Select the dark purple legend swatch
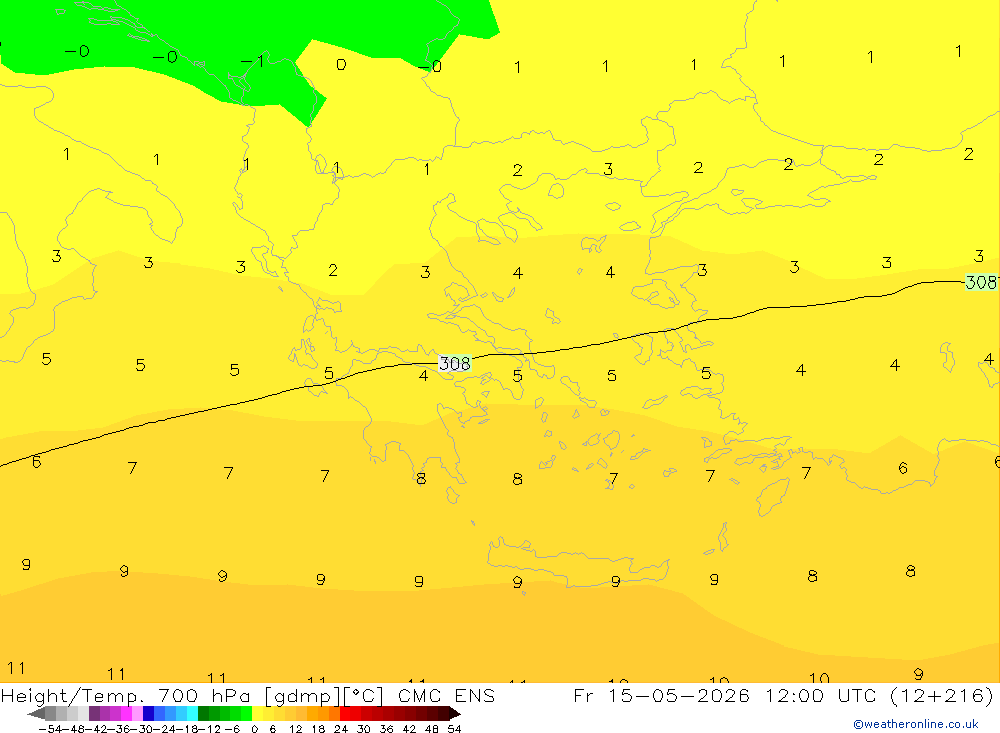The image size is (1000, 733). coord(94,714)
